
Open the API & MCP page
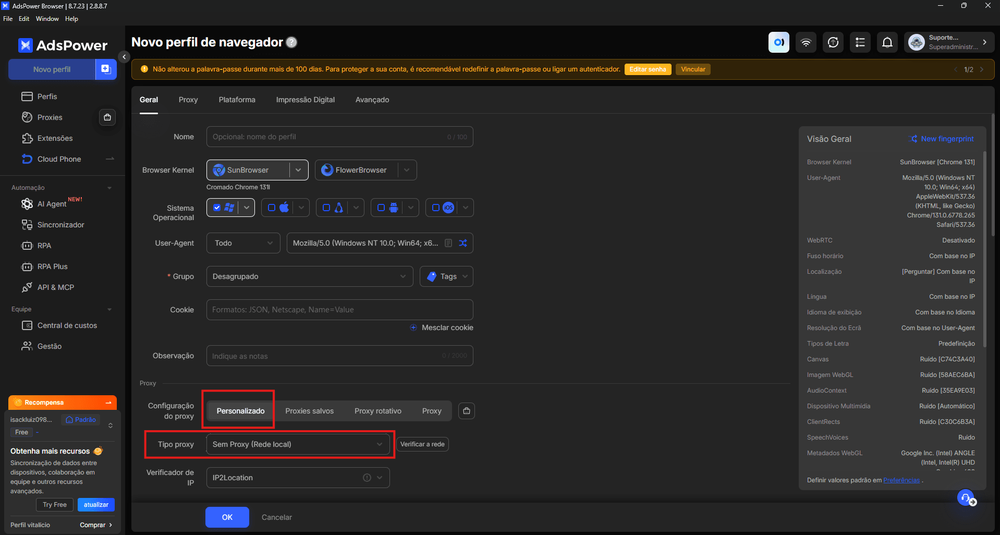(x=55, y=288)
